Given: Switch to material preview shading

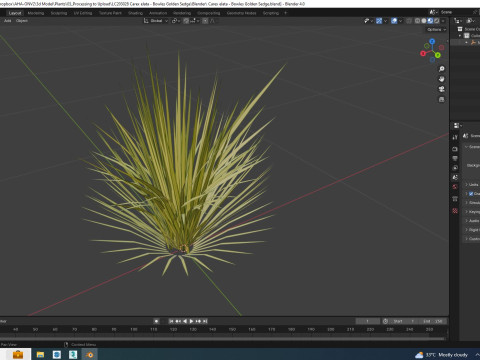Looking at the screenshot, I should [x=430, y=21].
